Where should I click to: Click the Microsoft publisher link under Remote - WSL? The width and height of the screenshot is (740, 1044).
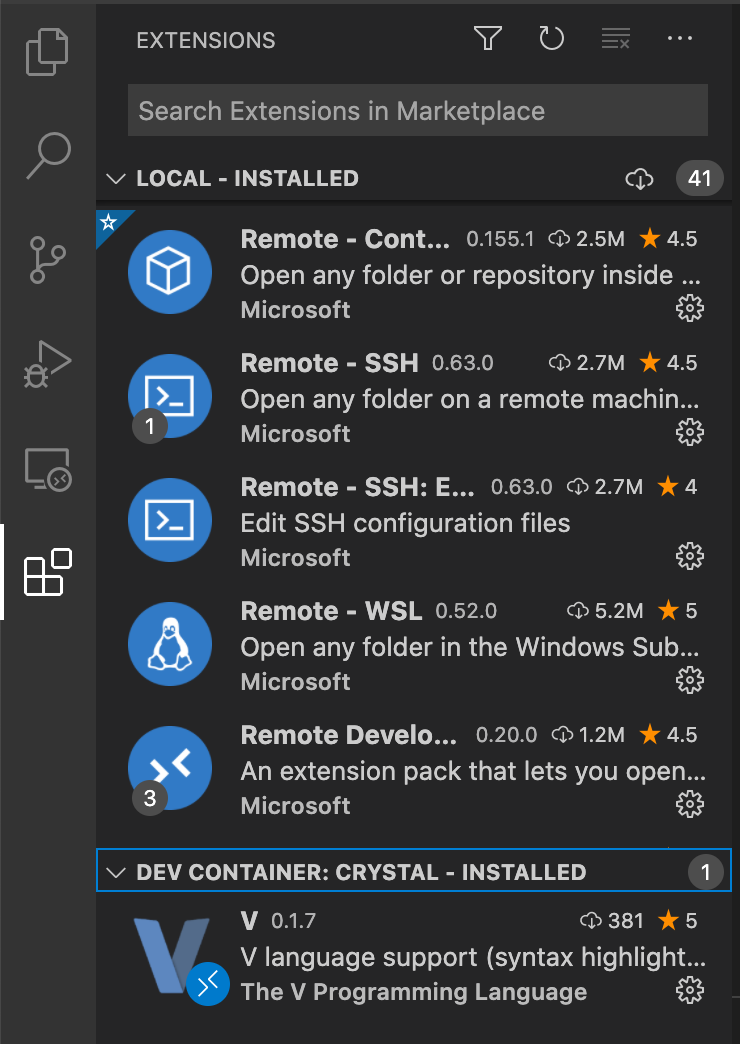tap(295, 681)
